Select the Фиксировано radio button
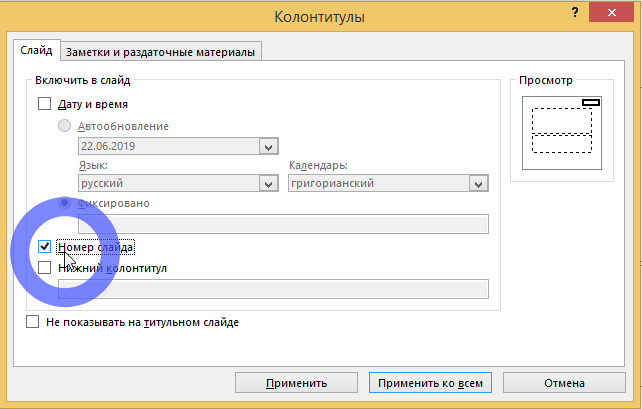 (x=64, y=203)
